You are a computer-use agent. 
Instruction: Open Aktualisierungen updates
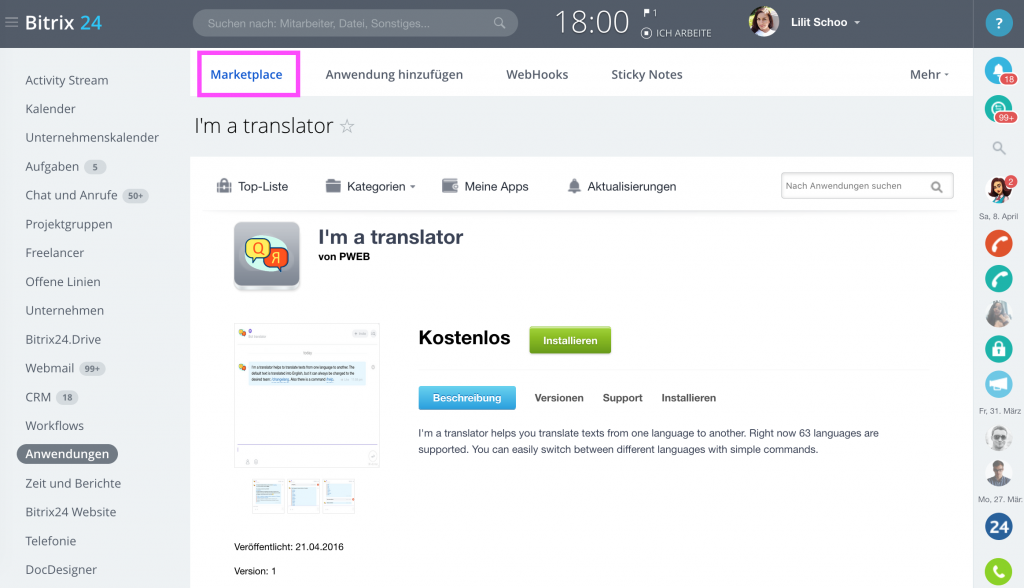(x=622, y=186)
